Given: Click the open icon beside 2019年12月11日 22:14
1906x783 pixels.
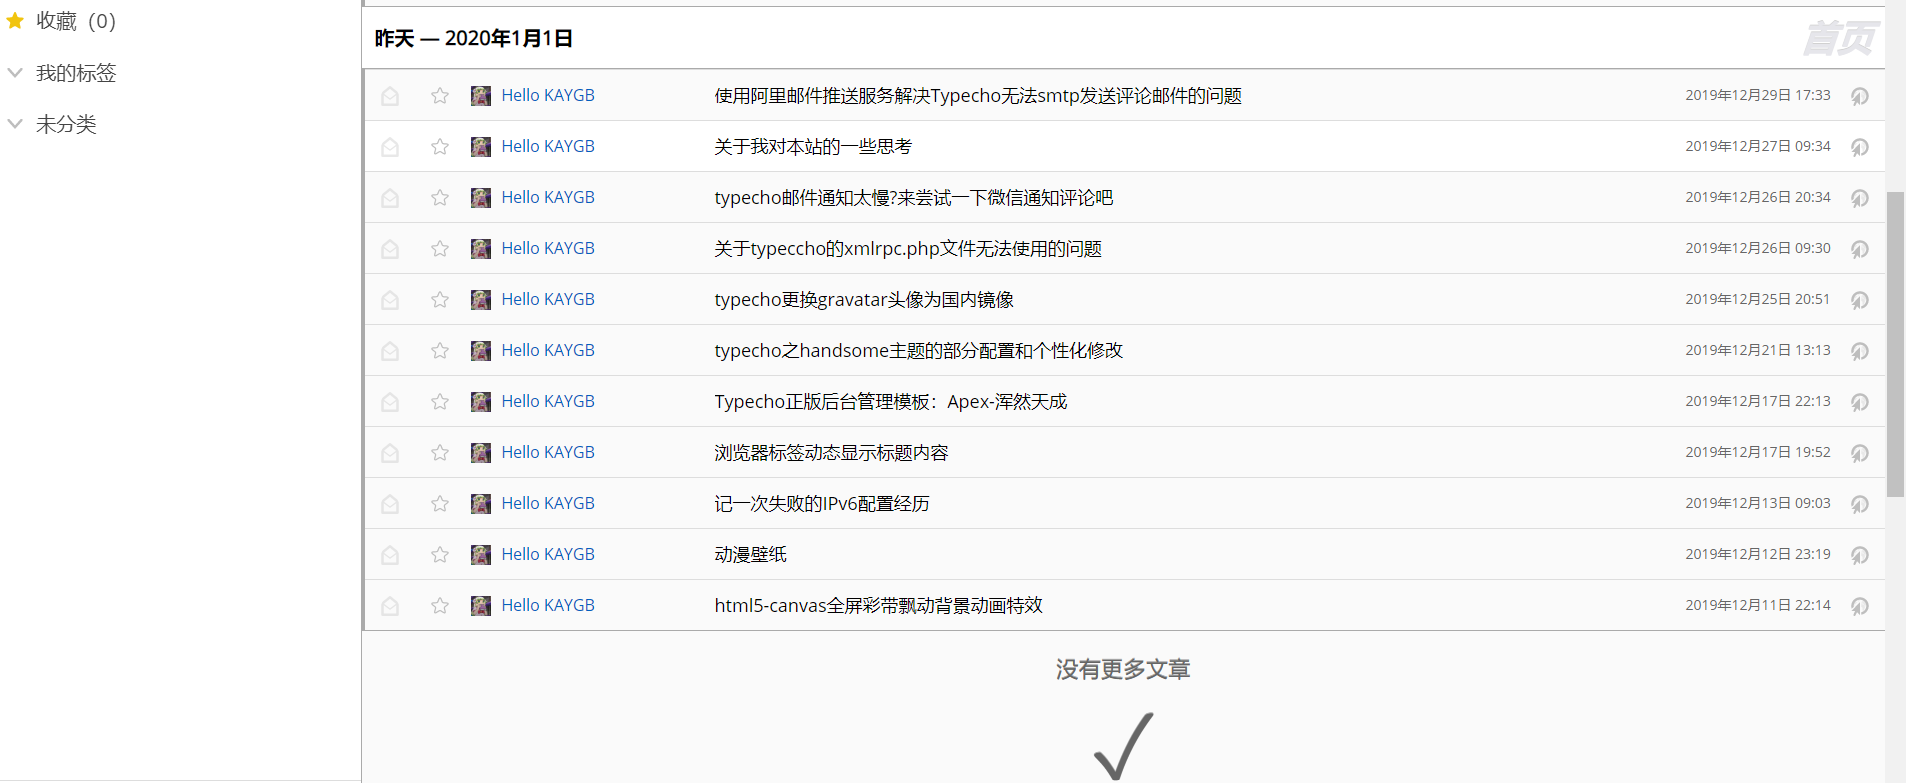Looking at the screenshot, I should 1860,606.
